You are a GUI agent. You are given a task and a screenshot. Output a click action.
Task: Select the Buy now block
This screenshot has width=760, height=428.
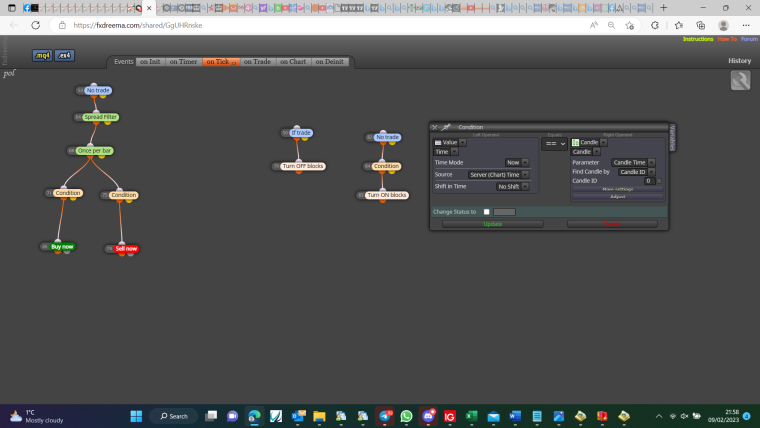click(62, 247)
